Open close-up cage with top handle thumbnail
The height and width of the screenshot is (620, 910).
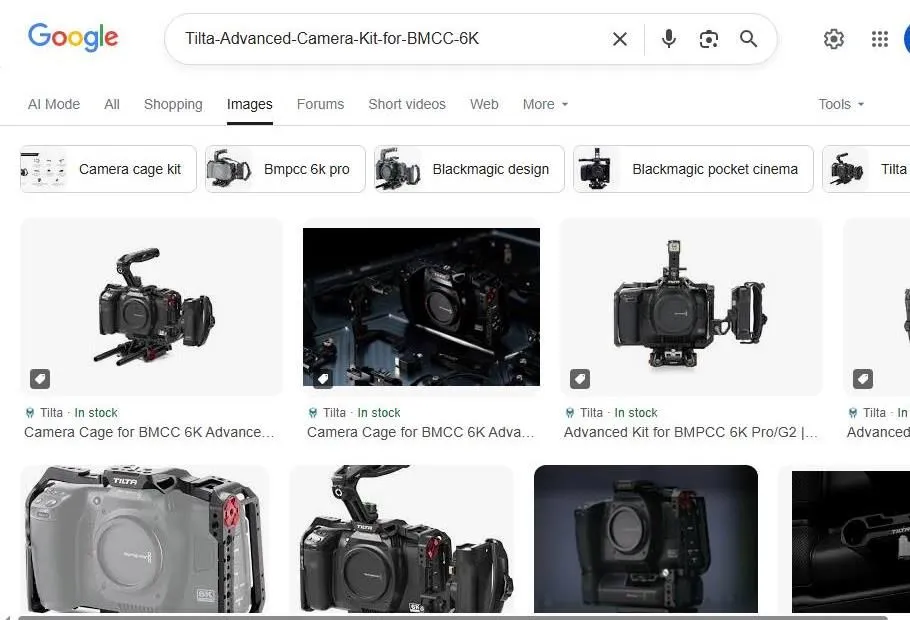(402, 539)
